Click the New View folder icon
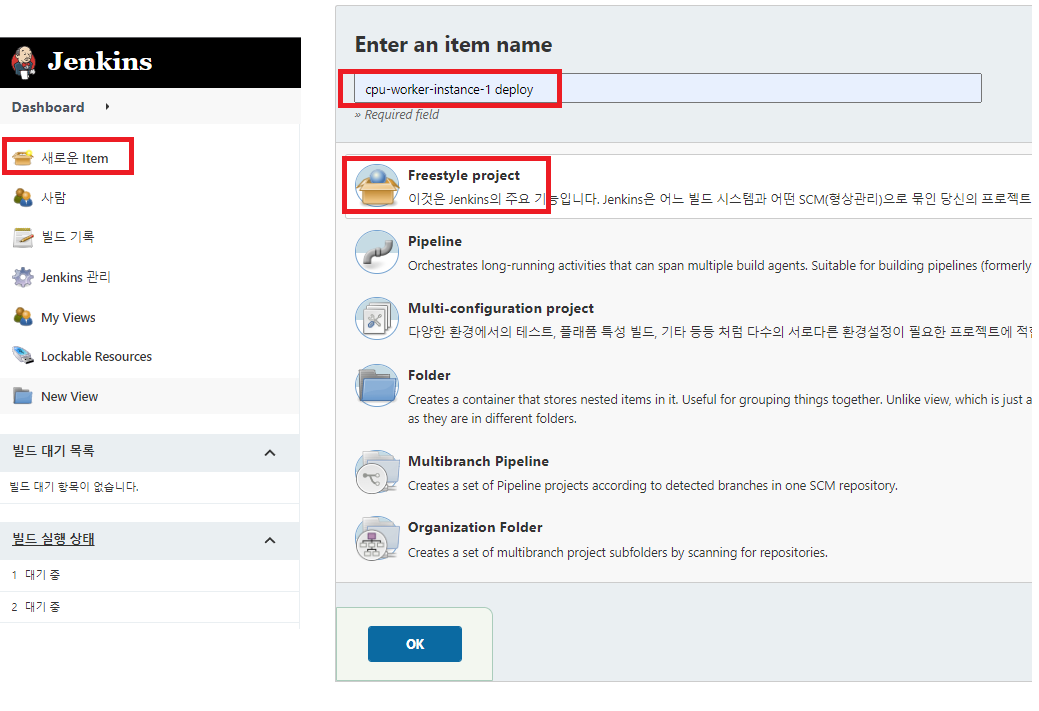This screenshot has height=711, width=1039. tap(23, 396)
